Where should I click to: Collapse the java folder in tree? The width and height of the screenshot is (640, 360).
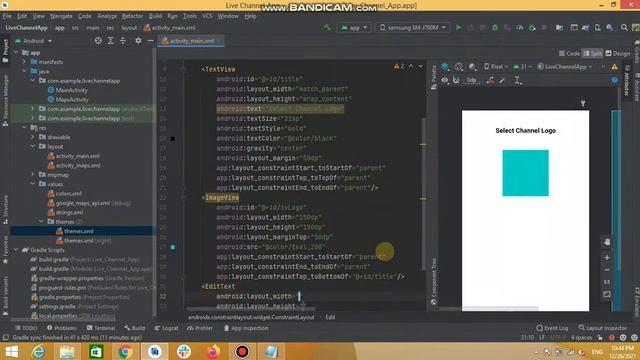coord(24,71)
